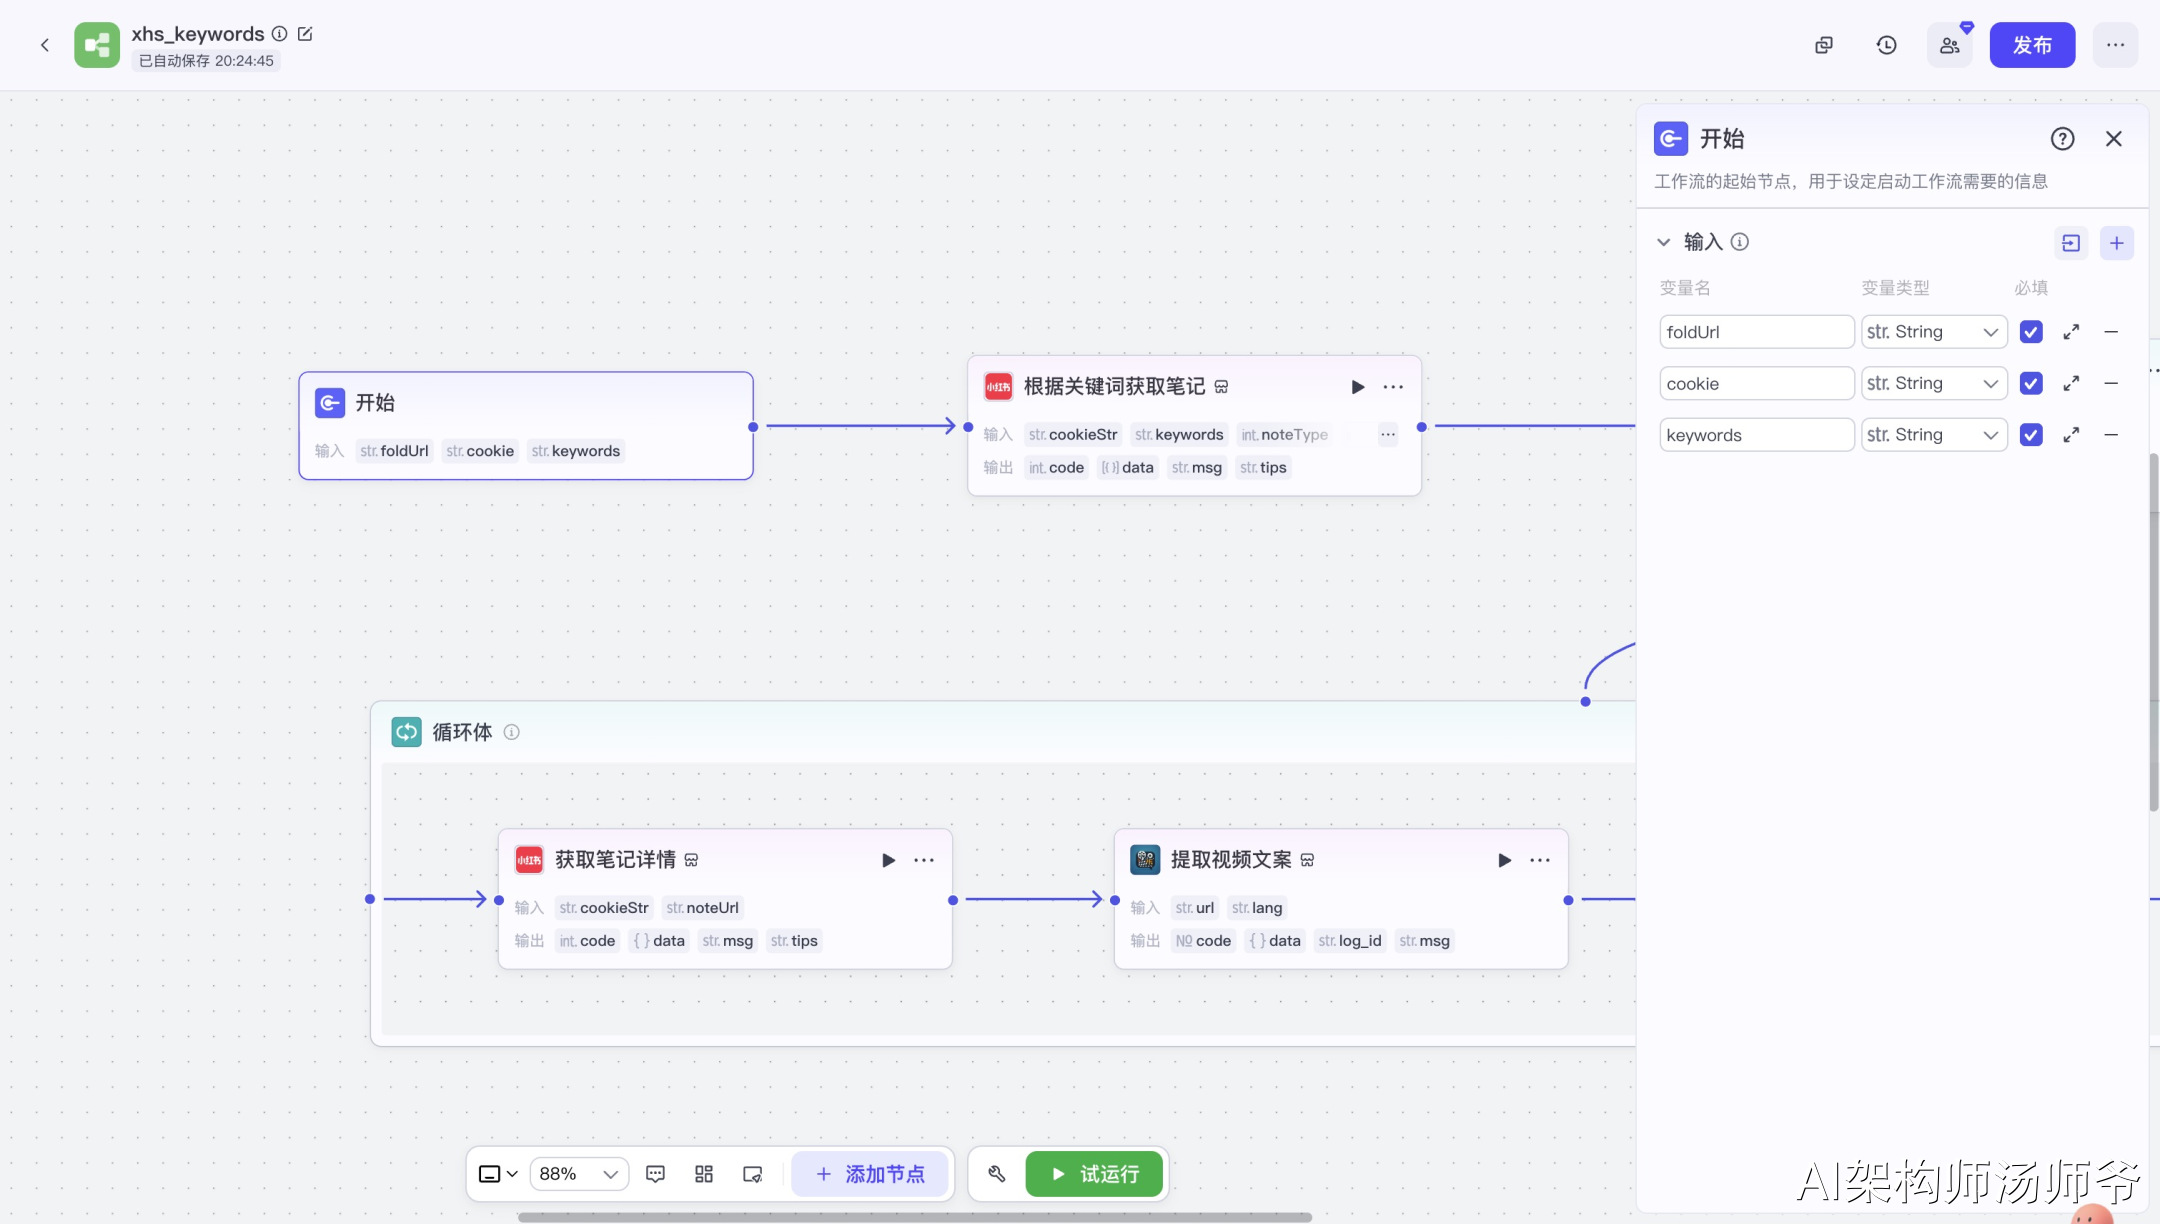Click the version history clock icon
The height and width of the screenshot is (1224, 2160).
[x=1886, y=45]
